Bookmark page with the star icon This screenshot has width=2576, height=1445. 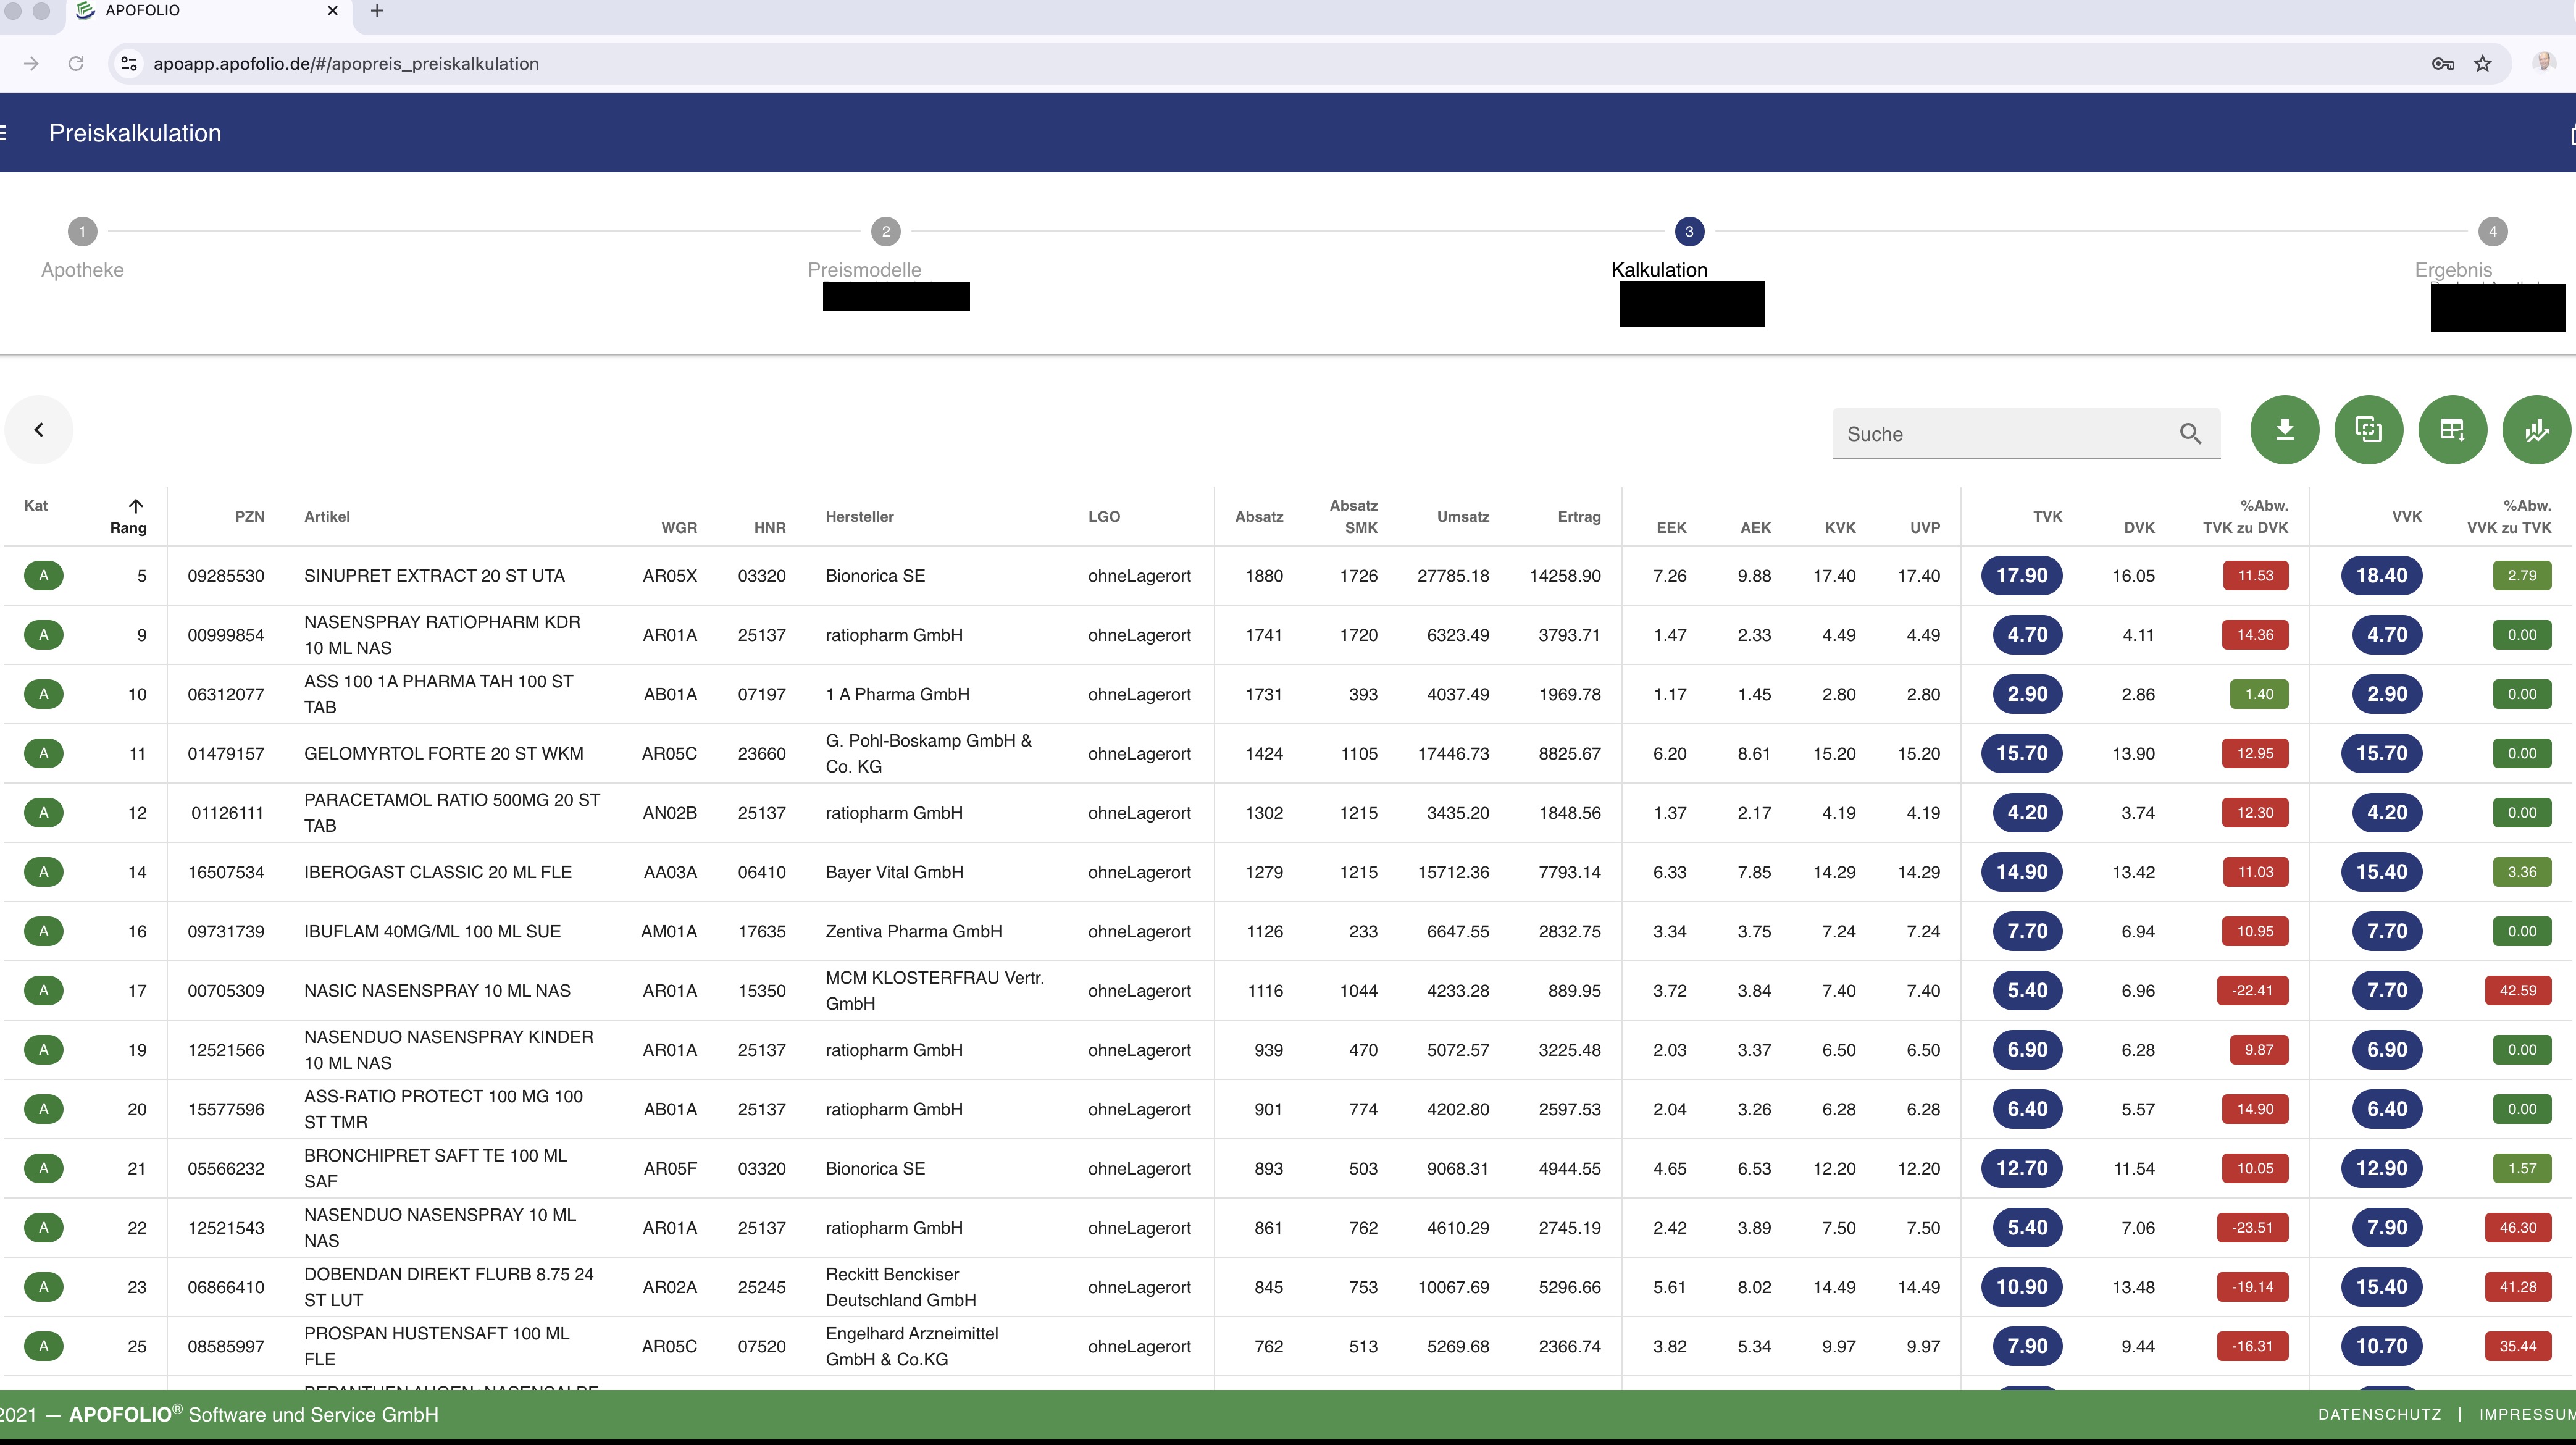(x=2482, y=64)
